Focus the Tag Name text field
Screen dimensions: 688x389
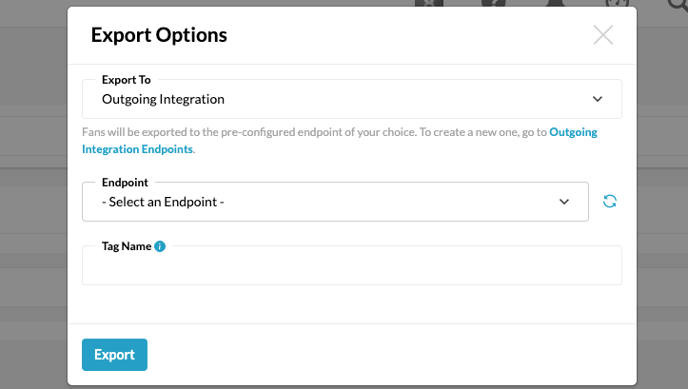click(352, 265)
